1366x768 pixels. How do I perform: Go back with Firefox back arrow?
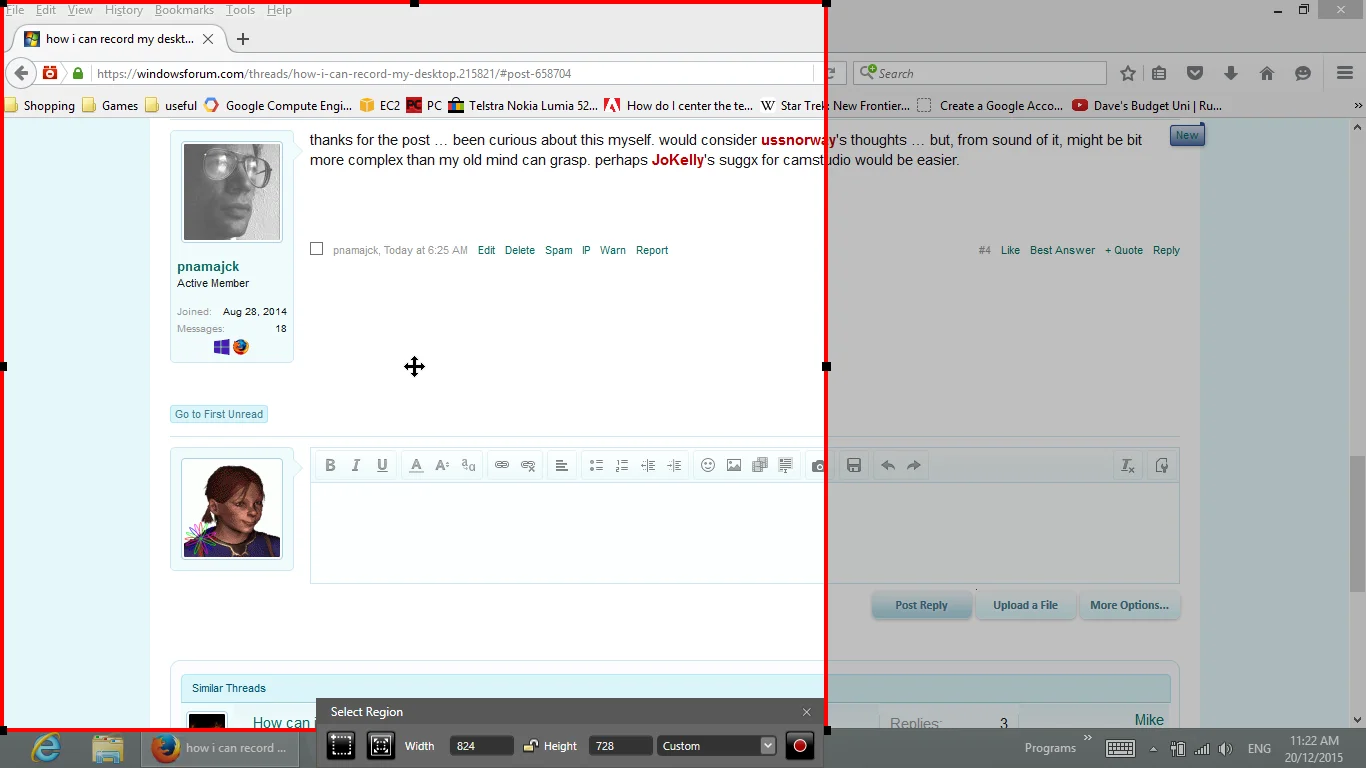click(21, 73)
